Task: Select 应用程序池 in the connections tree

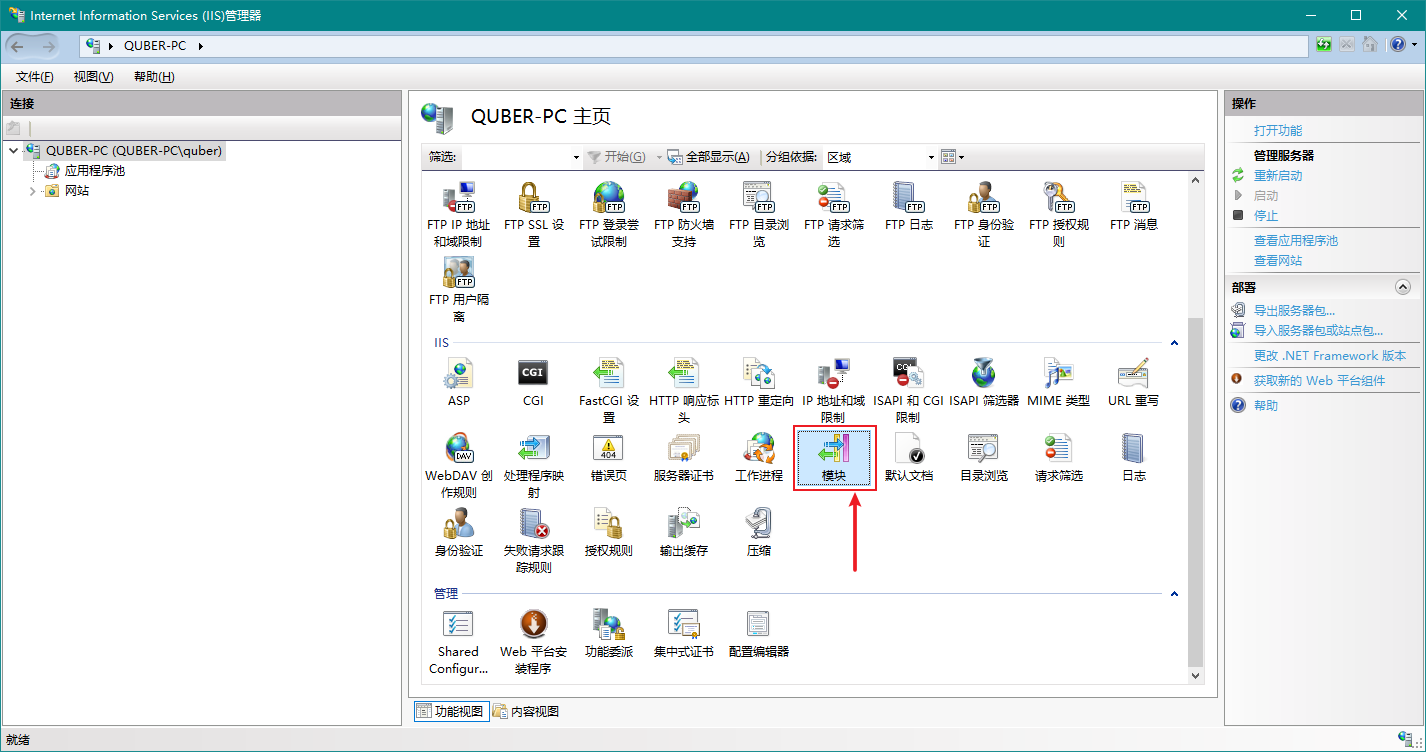Action: 94,171
